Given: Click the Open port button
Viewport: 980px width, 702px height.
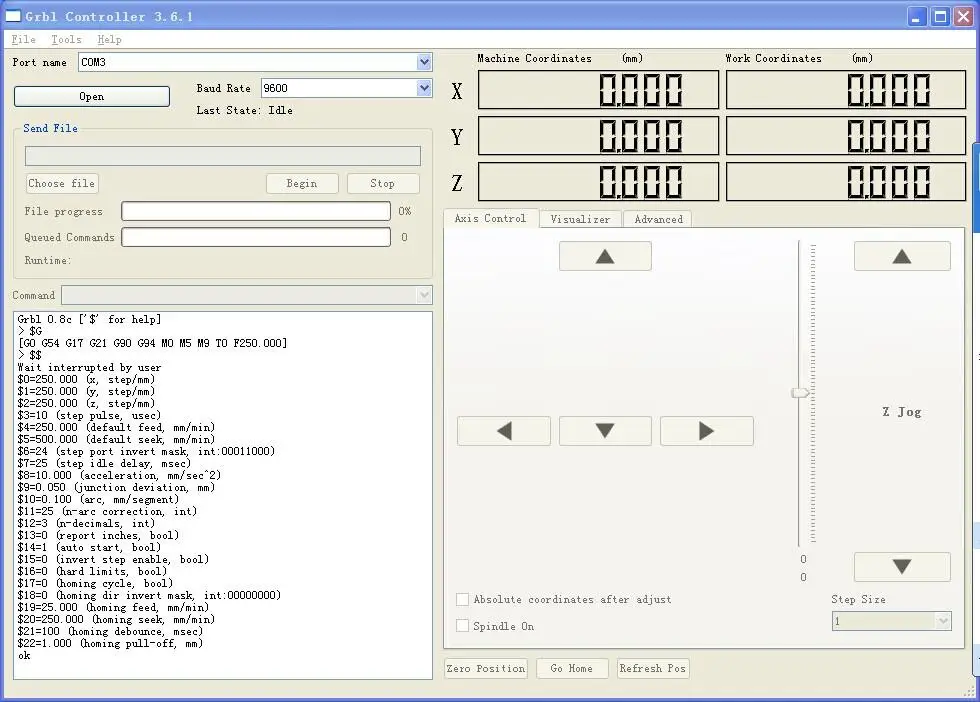Looking at the screenshot, I should point(91,96).
